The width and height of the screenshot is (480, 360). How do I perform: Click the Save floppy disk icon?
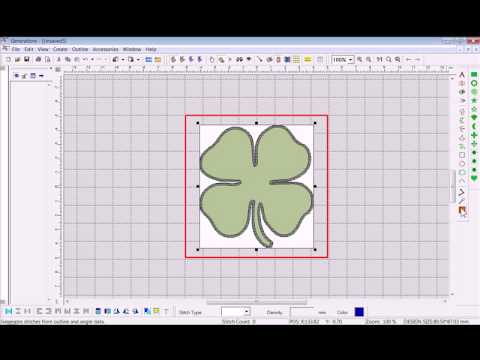point(27,60)
